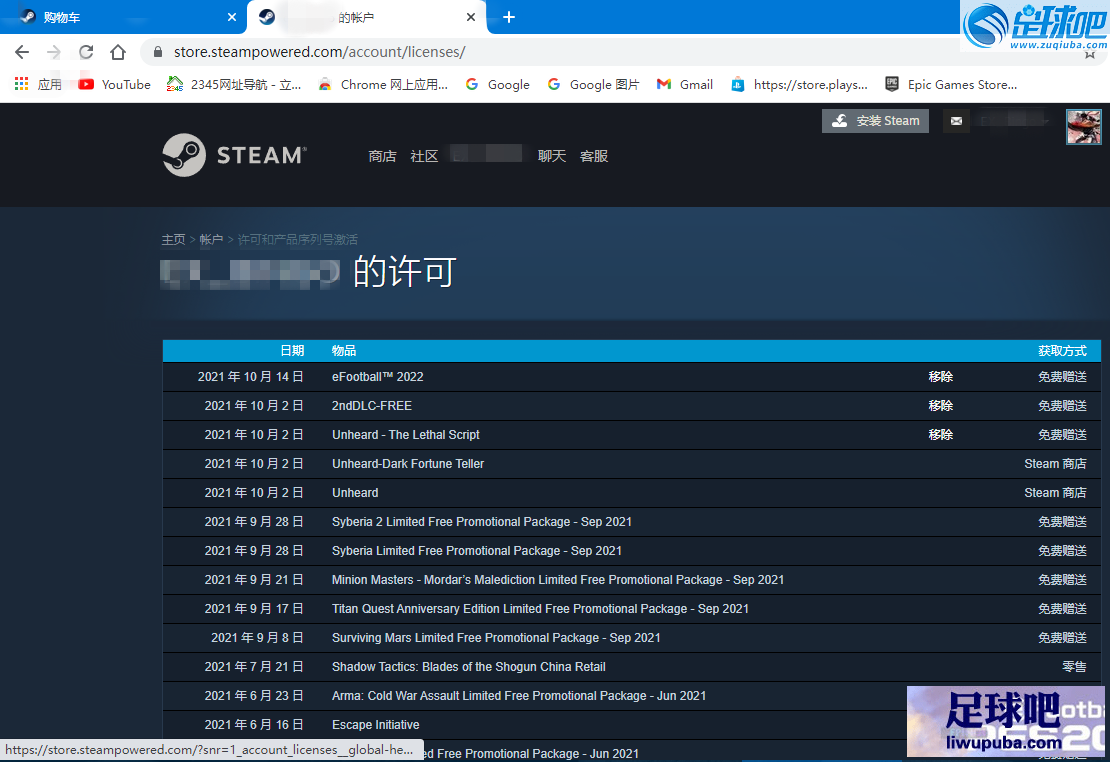Click 移除 for eFootball 2022
The width and height of the screenshot is (1110, 762).
point(941,377)
